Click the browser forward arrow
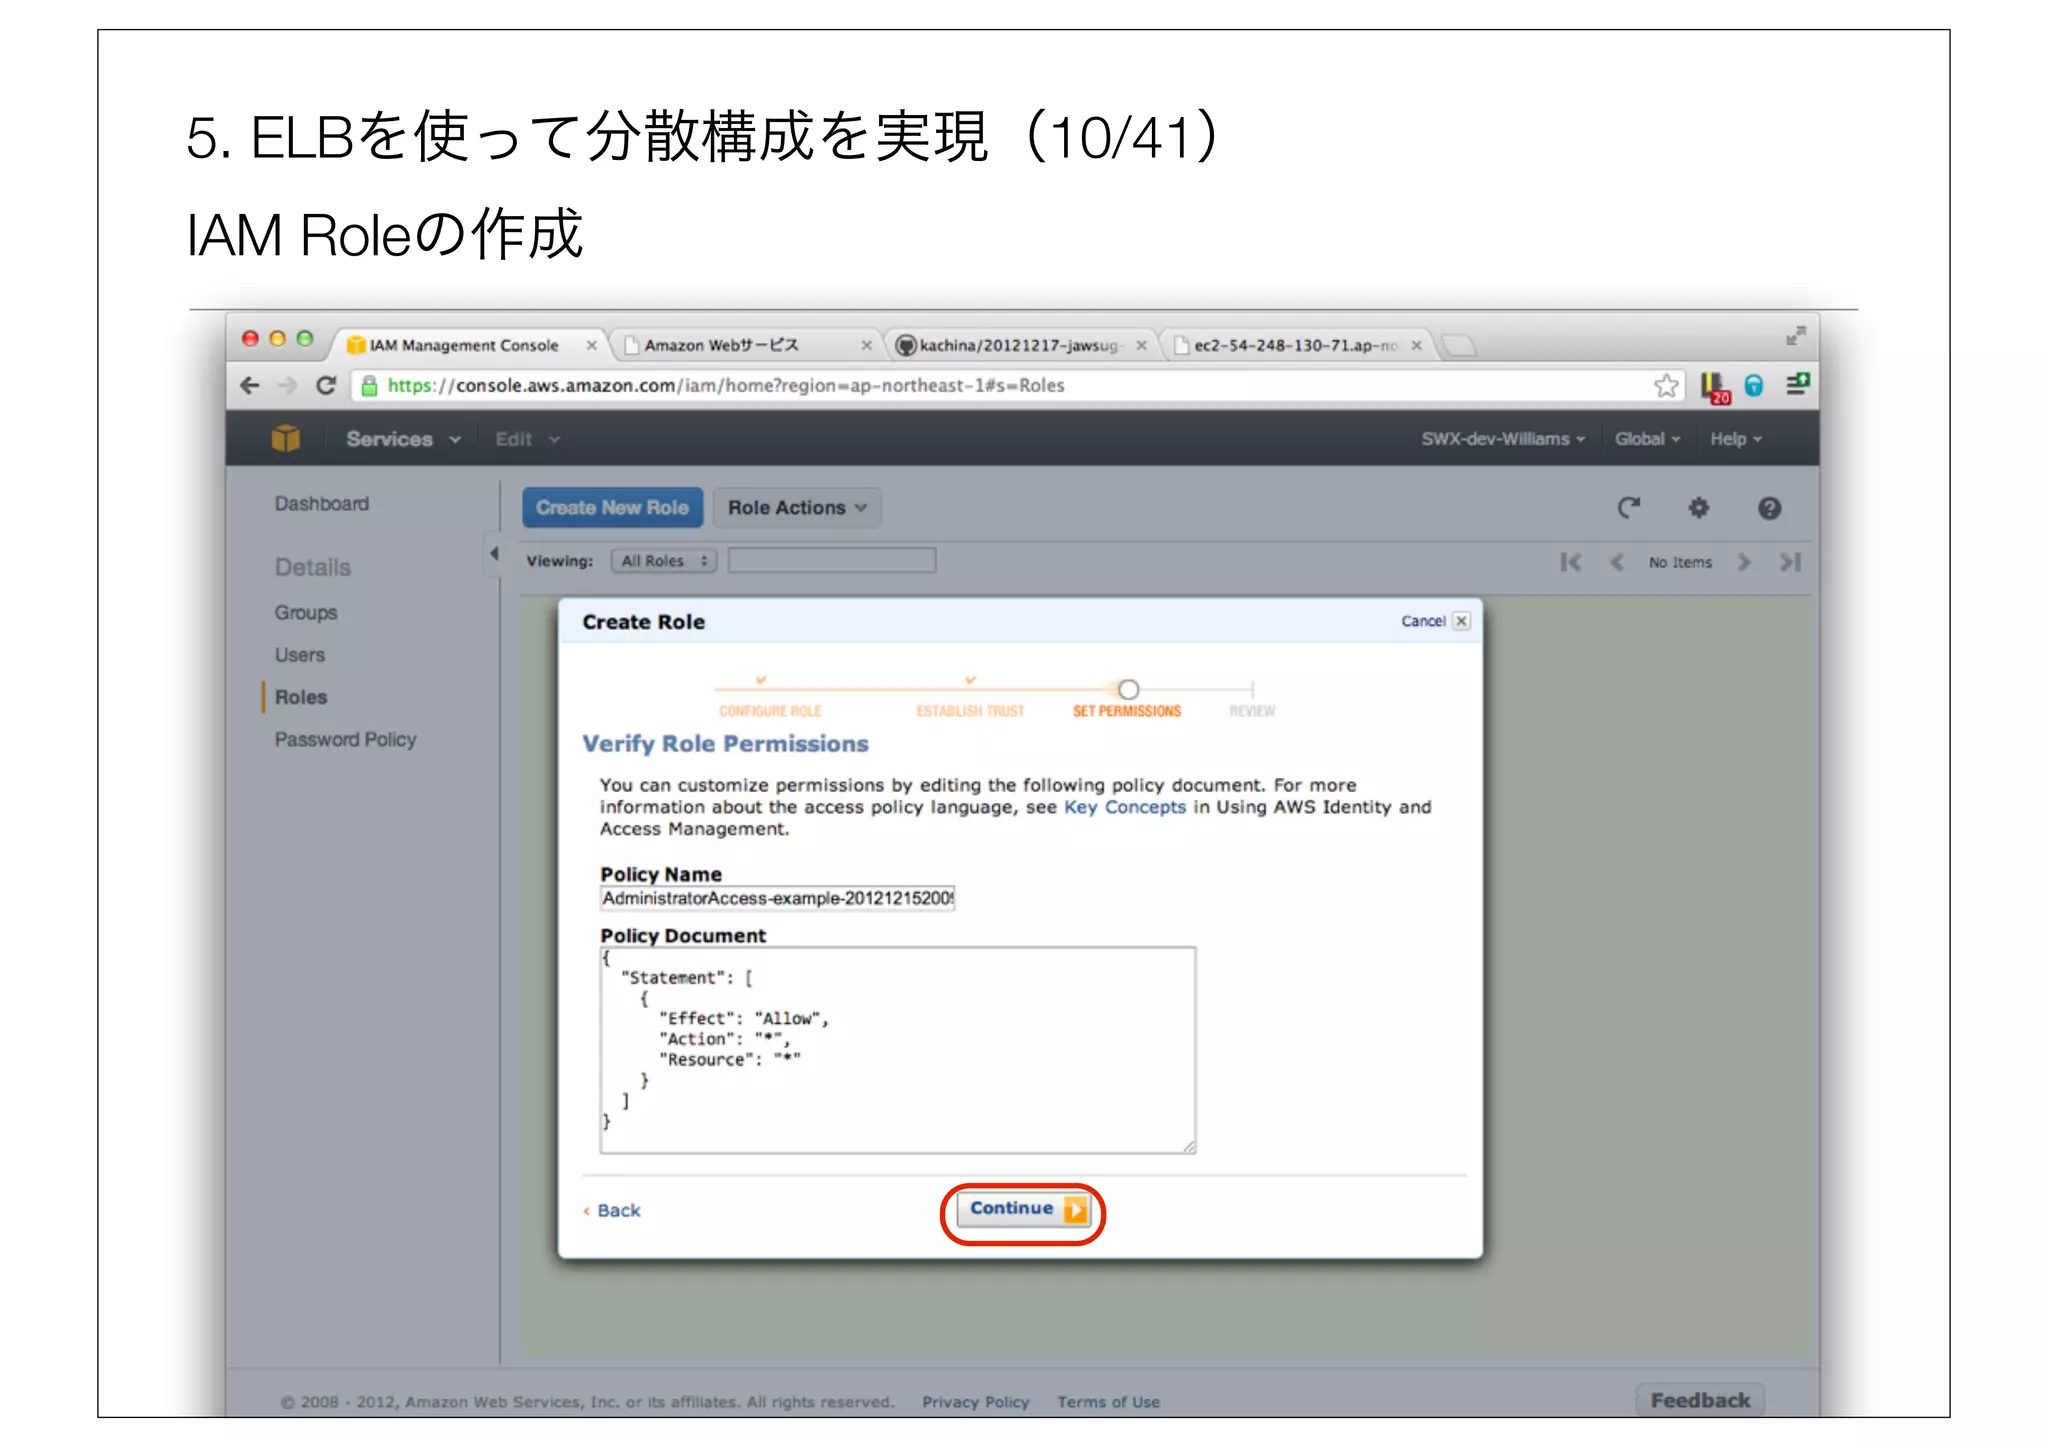Viewport: 2048px width, 1447px height. [x=288, y=386]
